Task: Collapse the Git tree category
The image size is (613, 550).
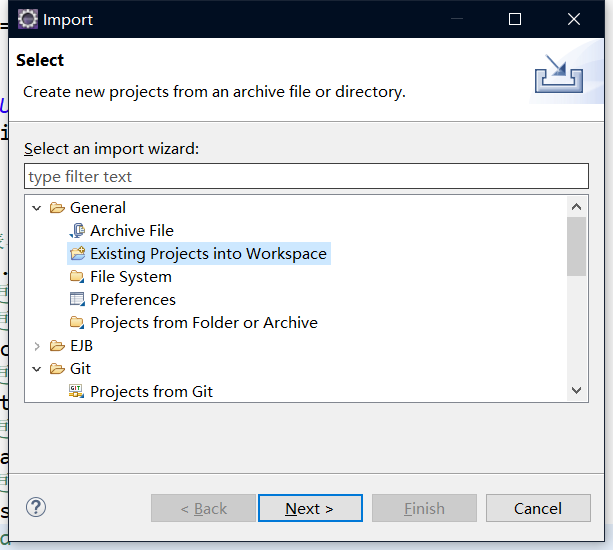Action: (38, 369)
